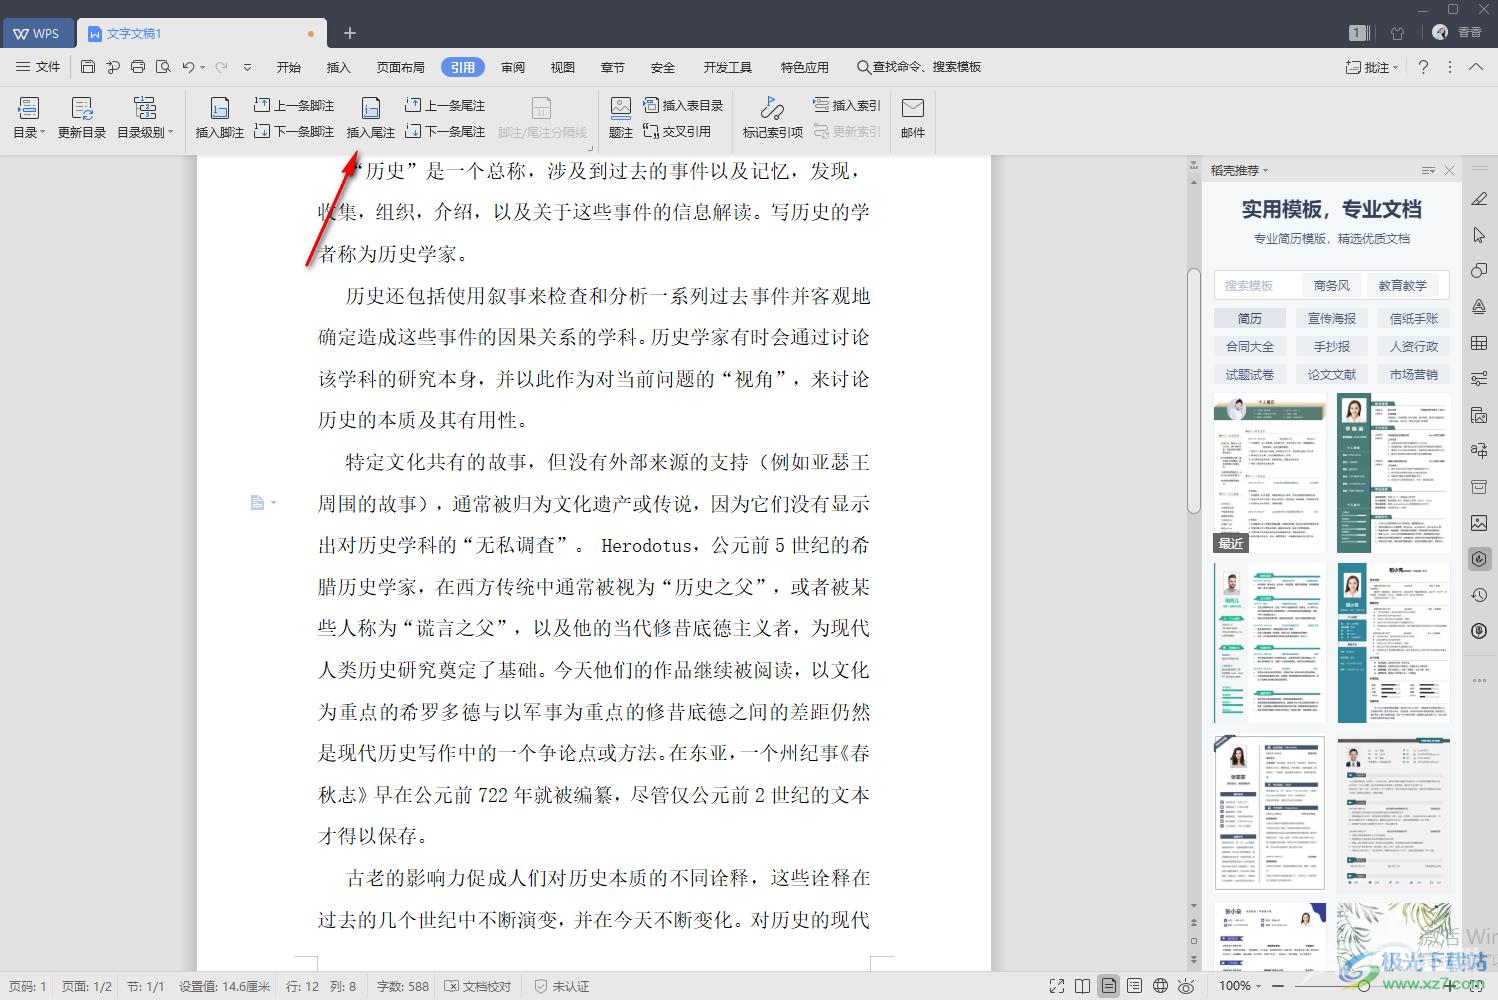
Task: Open the 开始 Home tab
Action: click(289, 67)
